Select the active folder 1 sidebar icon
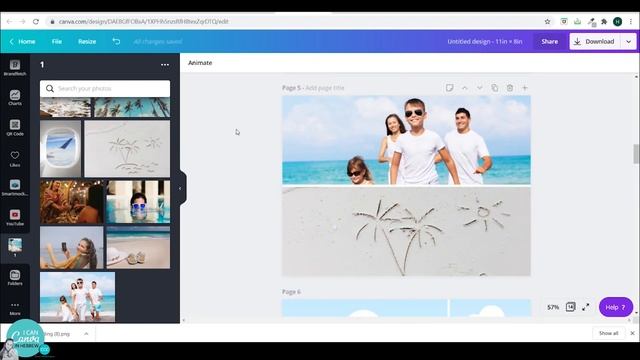 (x=15, y=247)
